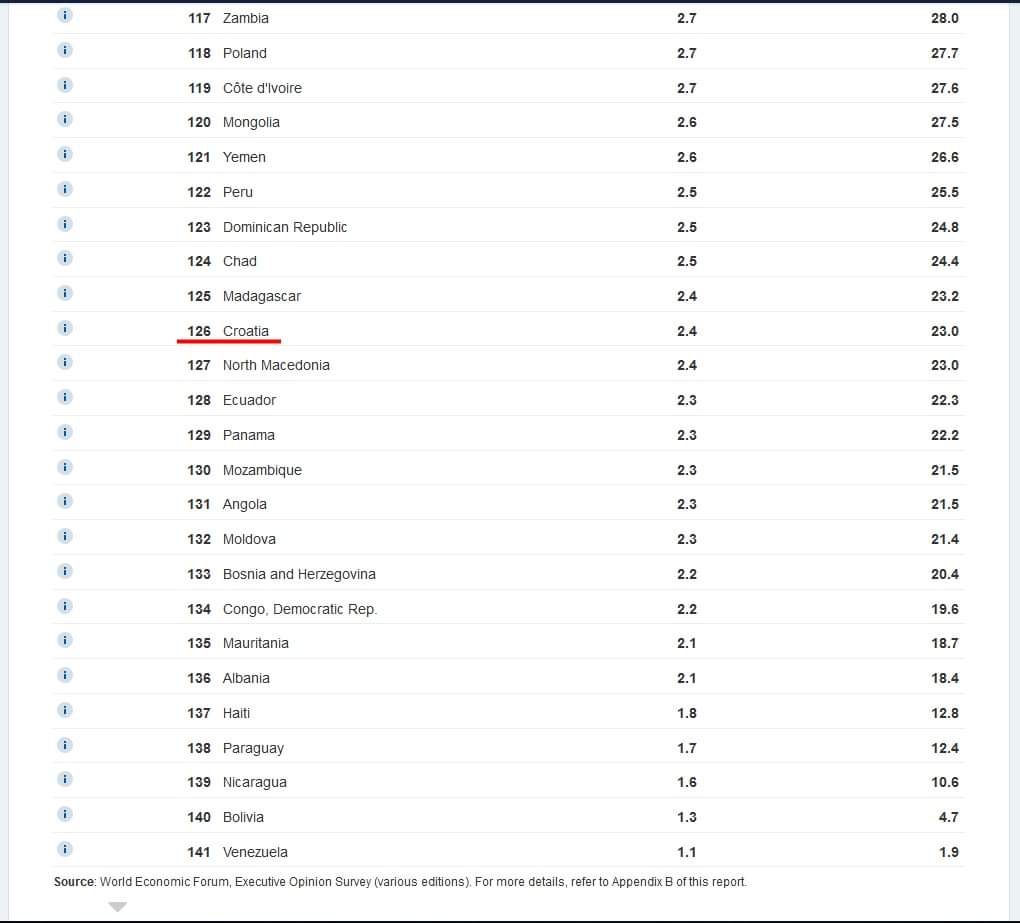
Task: Click the info icon next to Venezuela
Action: (65, 849)
